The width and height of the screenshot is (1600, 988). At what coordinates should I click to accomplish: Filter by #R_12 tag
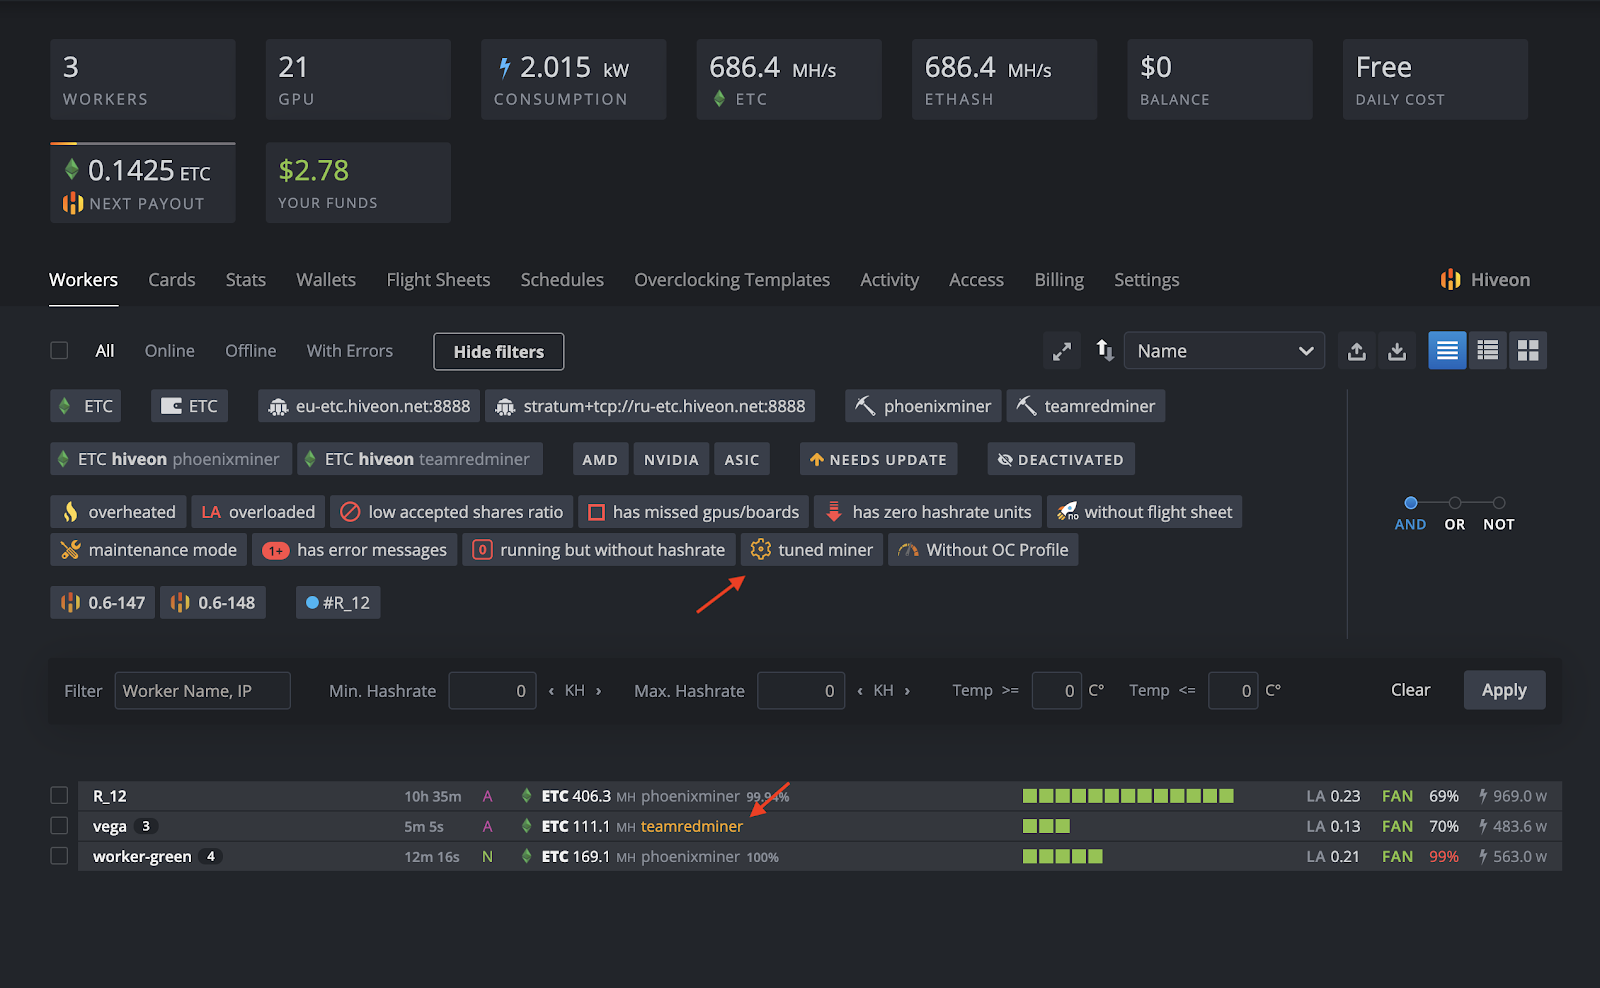pyautogui.click(x=338, y=603)
